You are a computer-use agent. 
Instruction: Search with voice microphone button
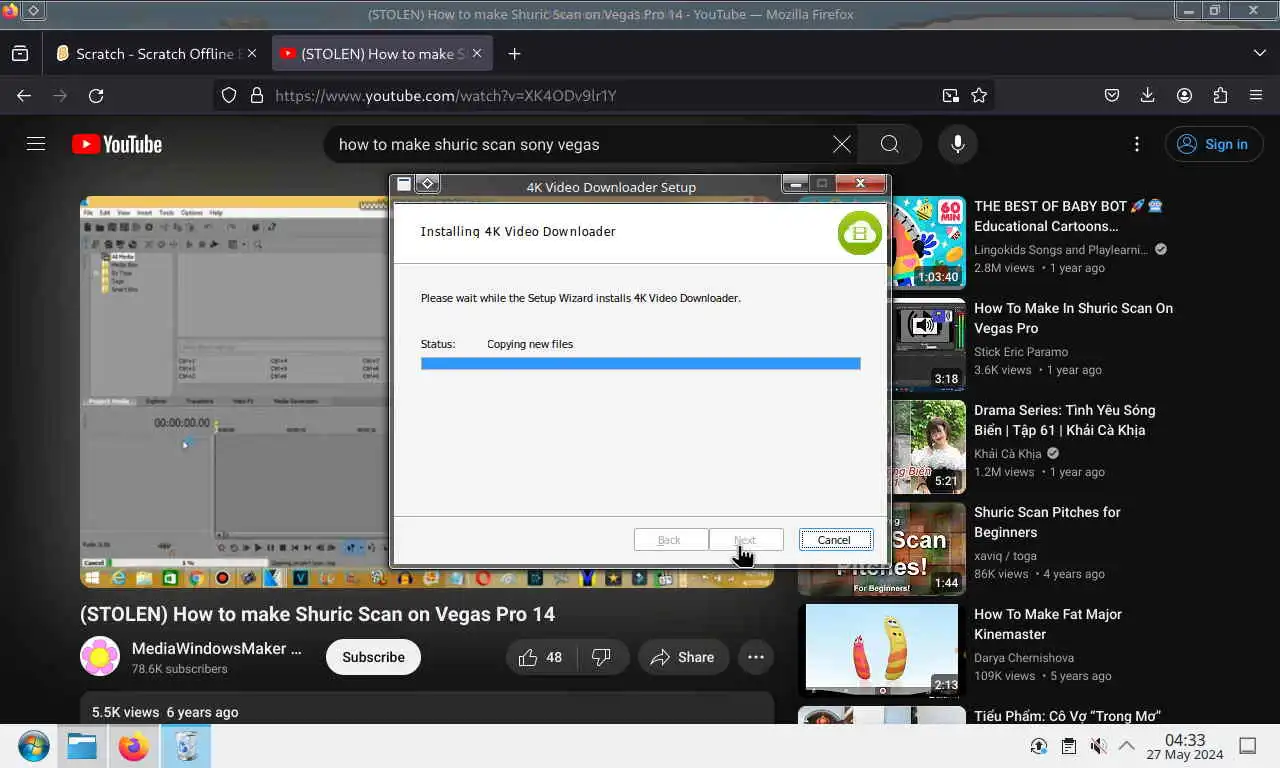[x=958, y=145]
